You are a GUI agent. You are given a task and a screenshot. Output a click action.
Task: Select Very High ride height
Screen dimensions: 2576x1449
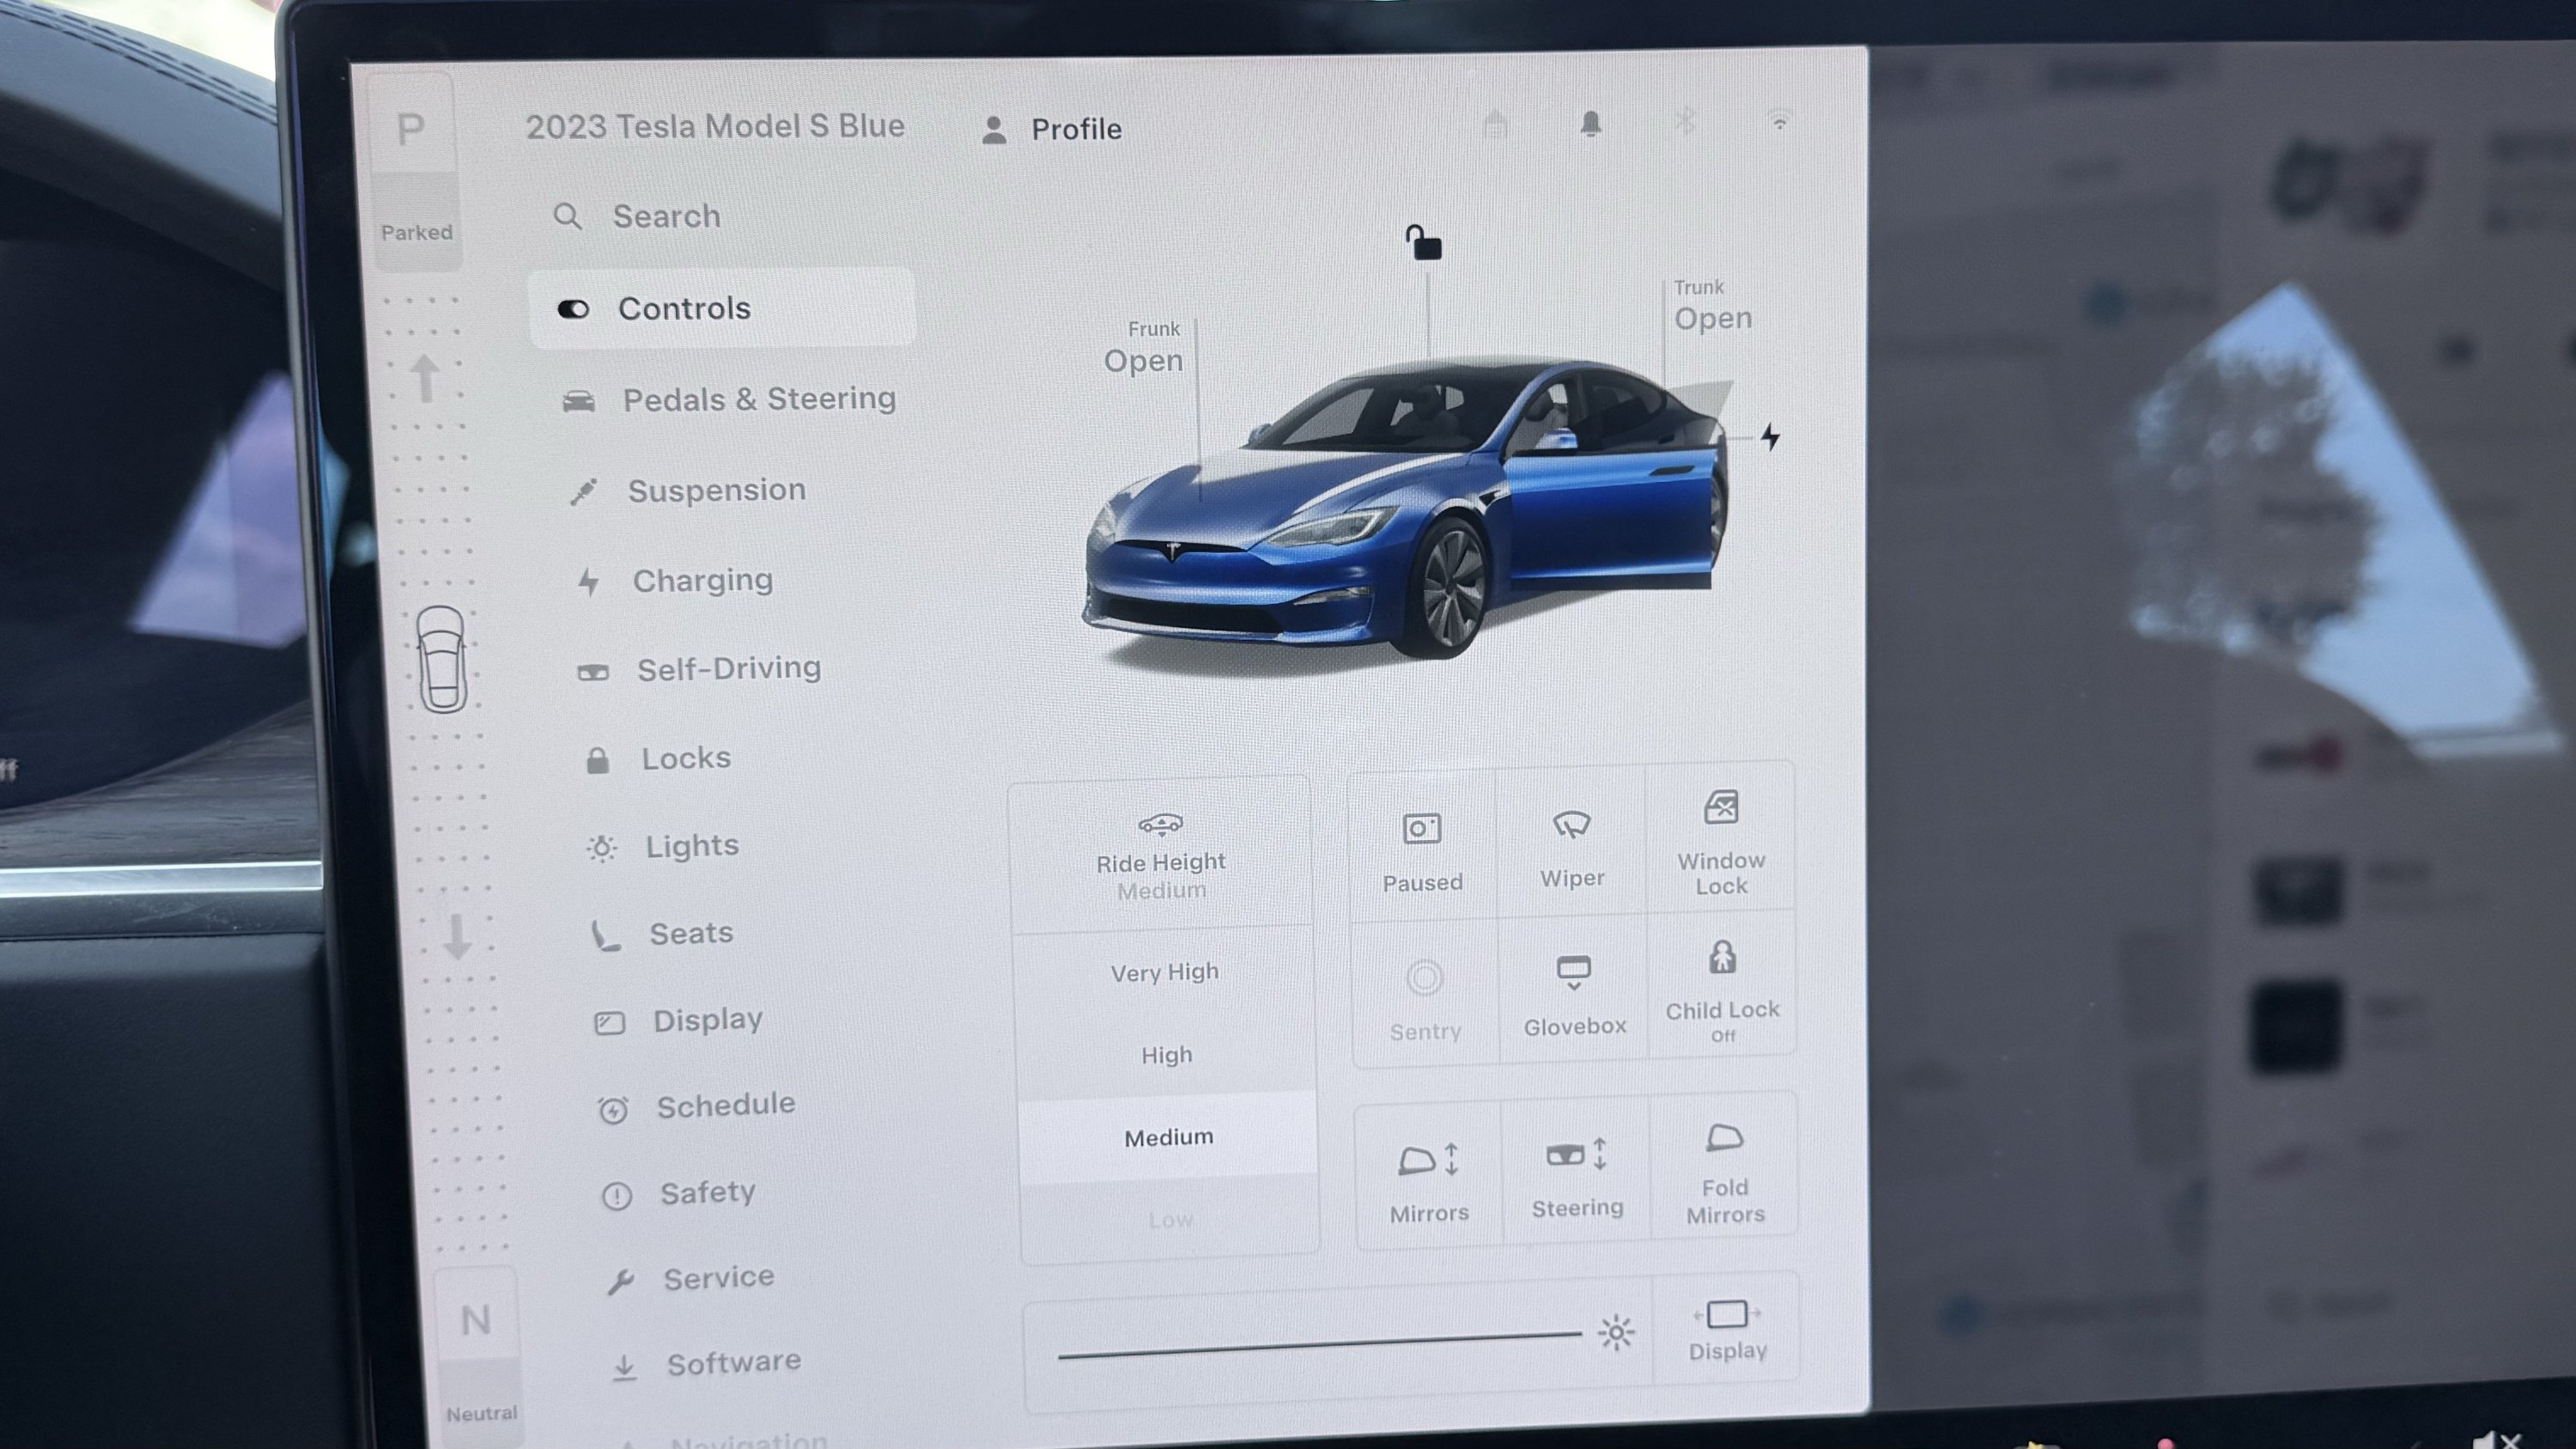pos(1164,972)
